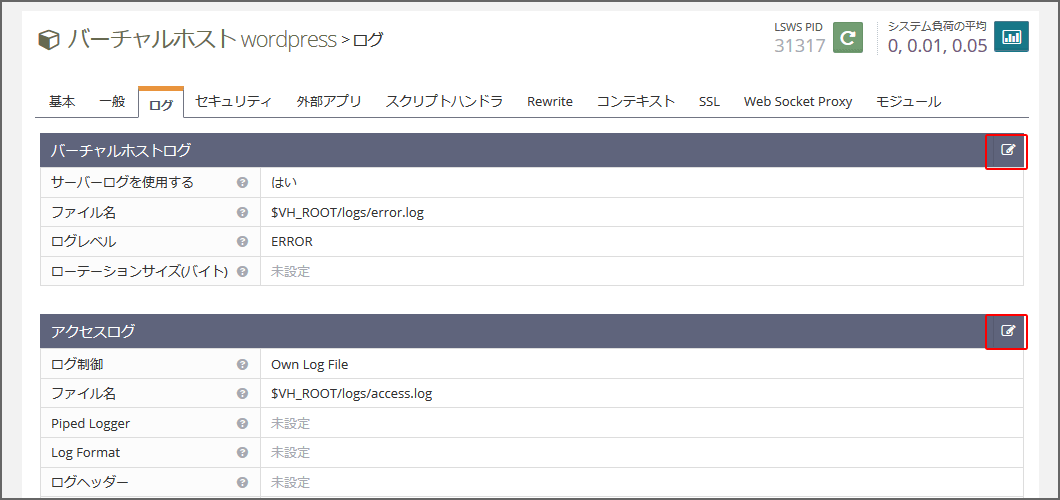
Task: Show help for ファイル名 in access log
Action: (x=241, y=393)
